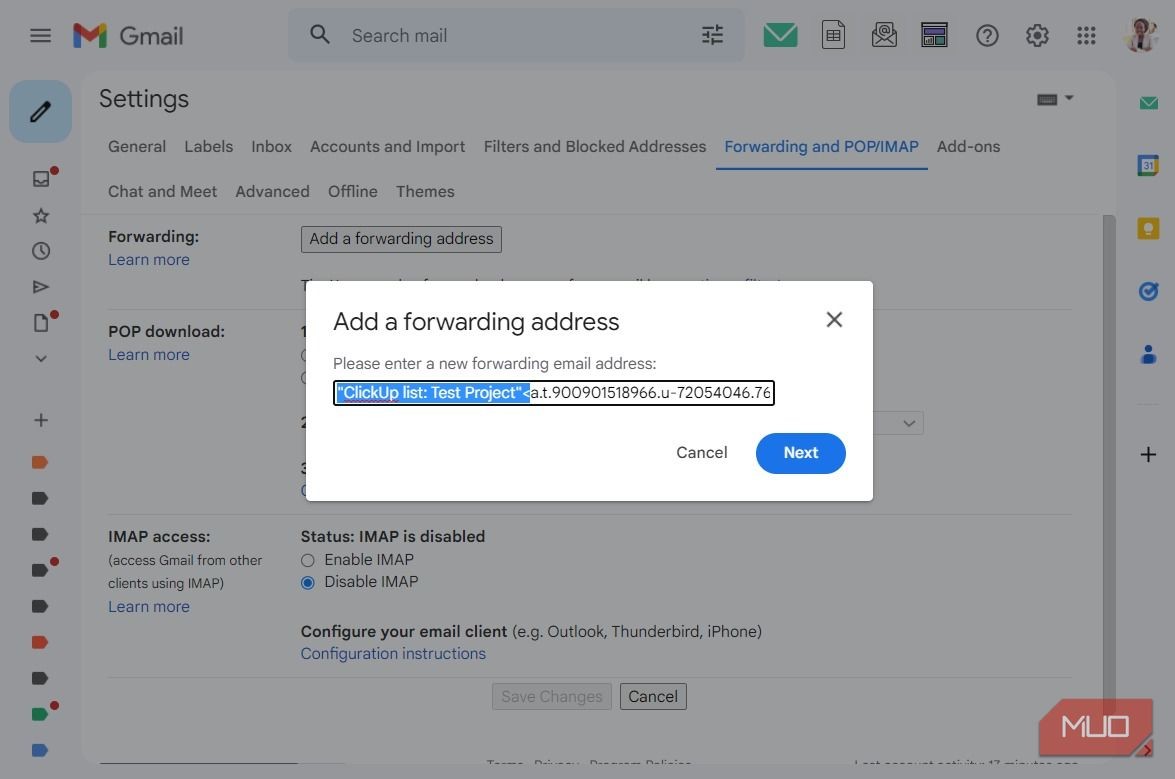
Task: Open the Support help icon
Action: (x=987, y=35)
